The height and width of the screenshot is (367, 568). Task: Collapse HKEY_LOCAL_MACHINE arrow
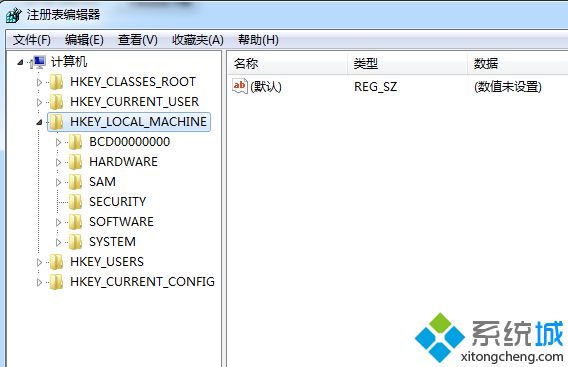39,123
